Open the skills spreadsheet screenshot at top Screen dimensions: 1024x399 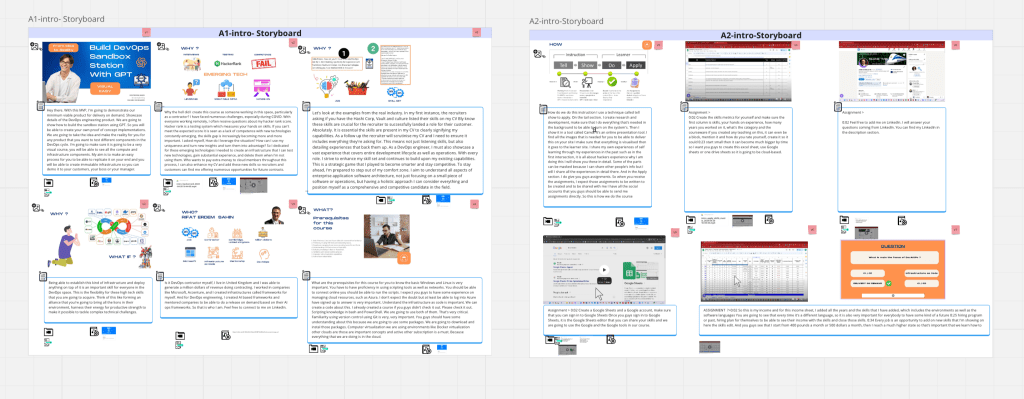pyautogui.click(x=738, y=71)
